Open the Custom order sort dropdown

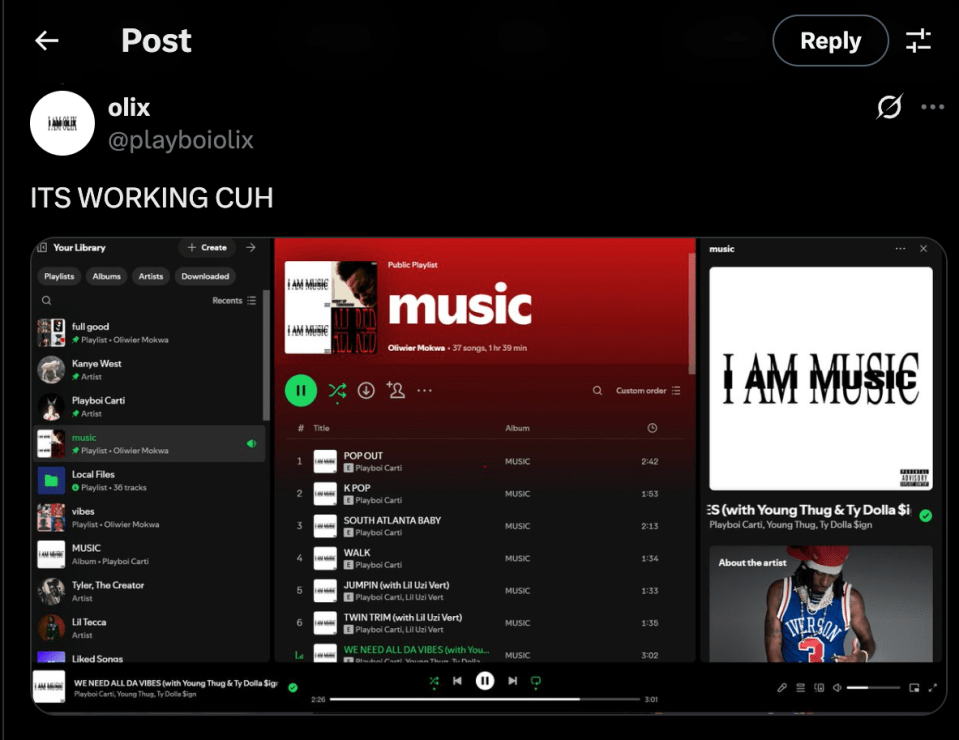pyautogui.click(x=648, y=390)
